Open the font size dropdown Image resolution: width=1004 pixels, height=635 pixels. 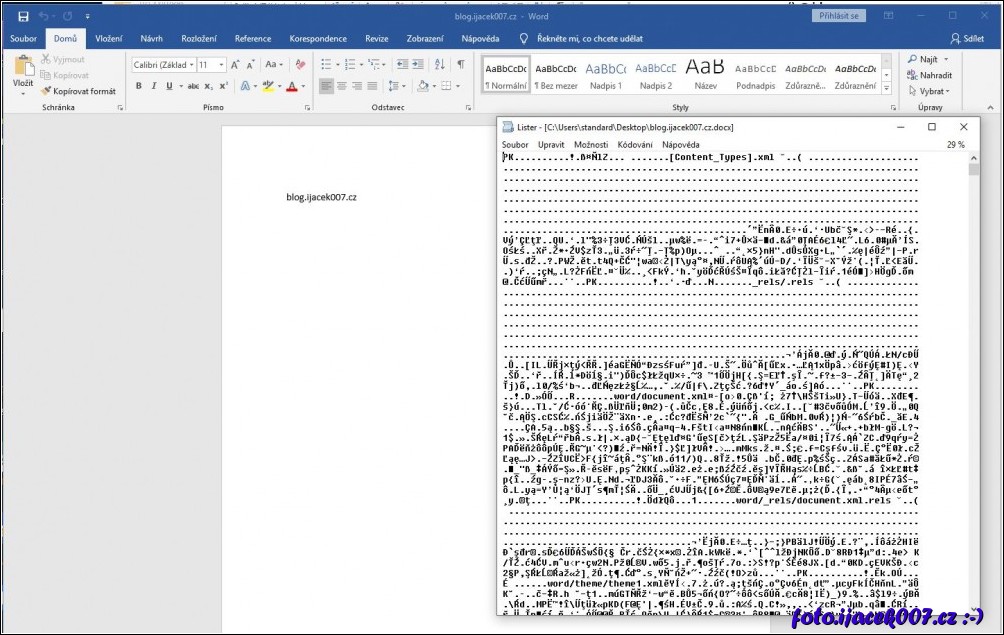point(211,65)
